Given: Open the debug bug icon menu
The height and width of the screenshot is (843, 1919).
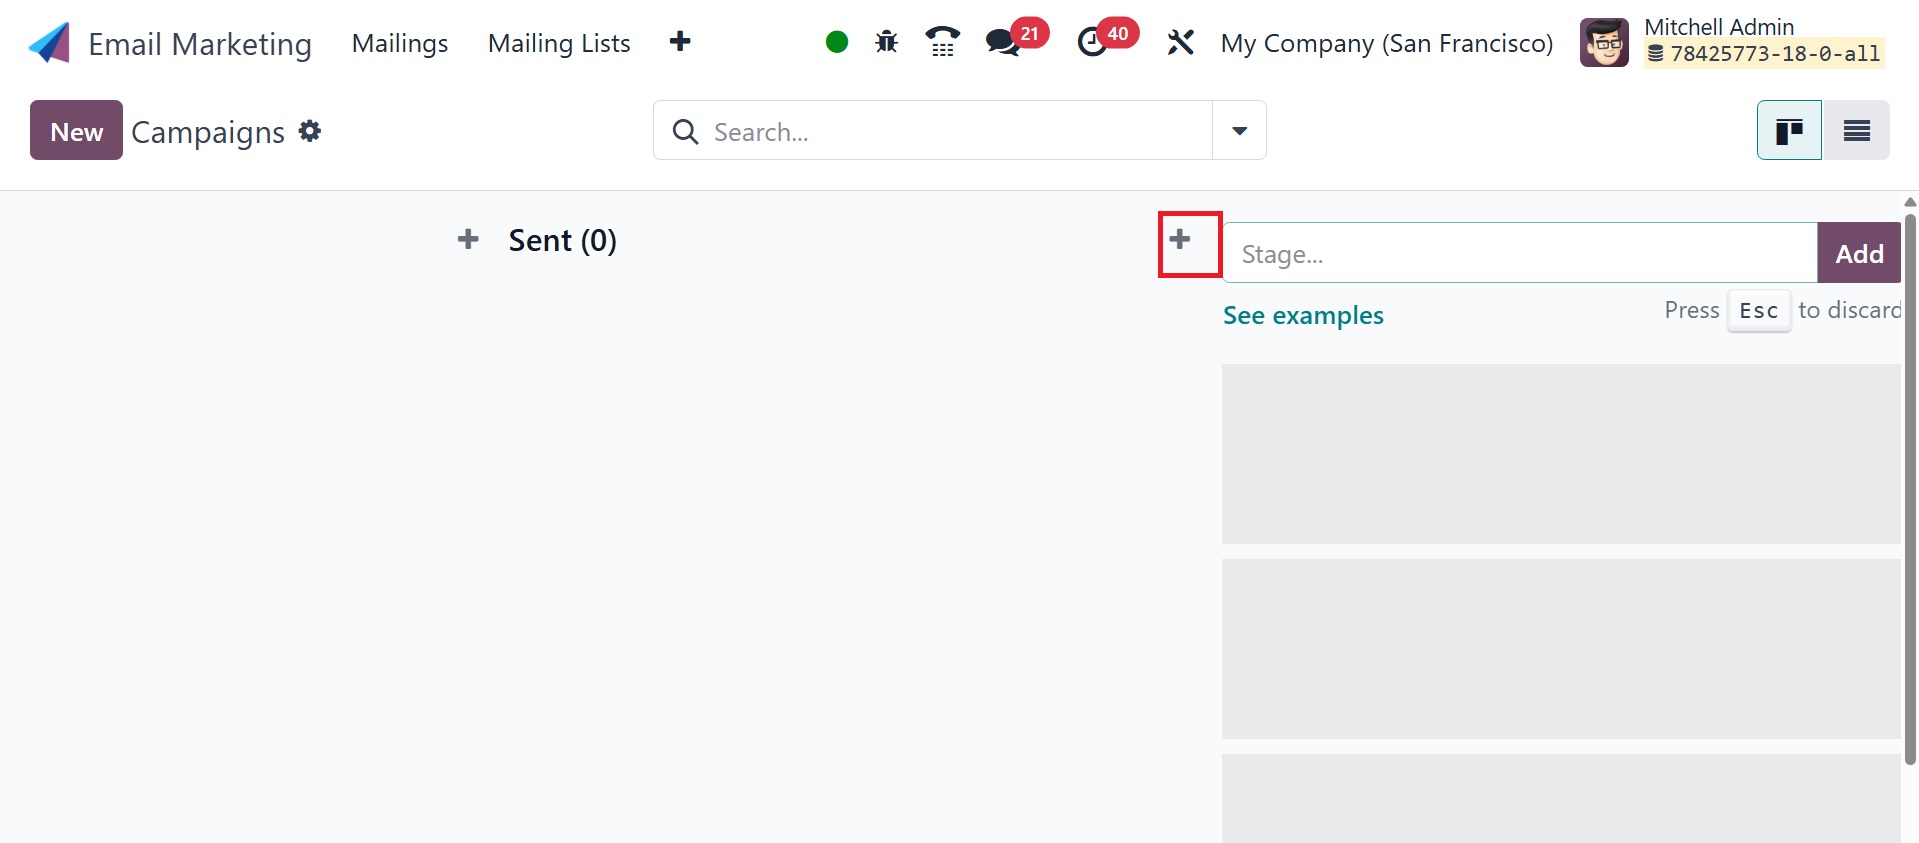Looking at the screenshot, I should click(x=886, y=42).
